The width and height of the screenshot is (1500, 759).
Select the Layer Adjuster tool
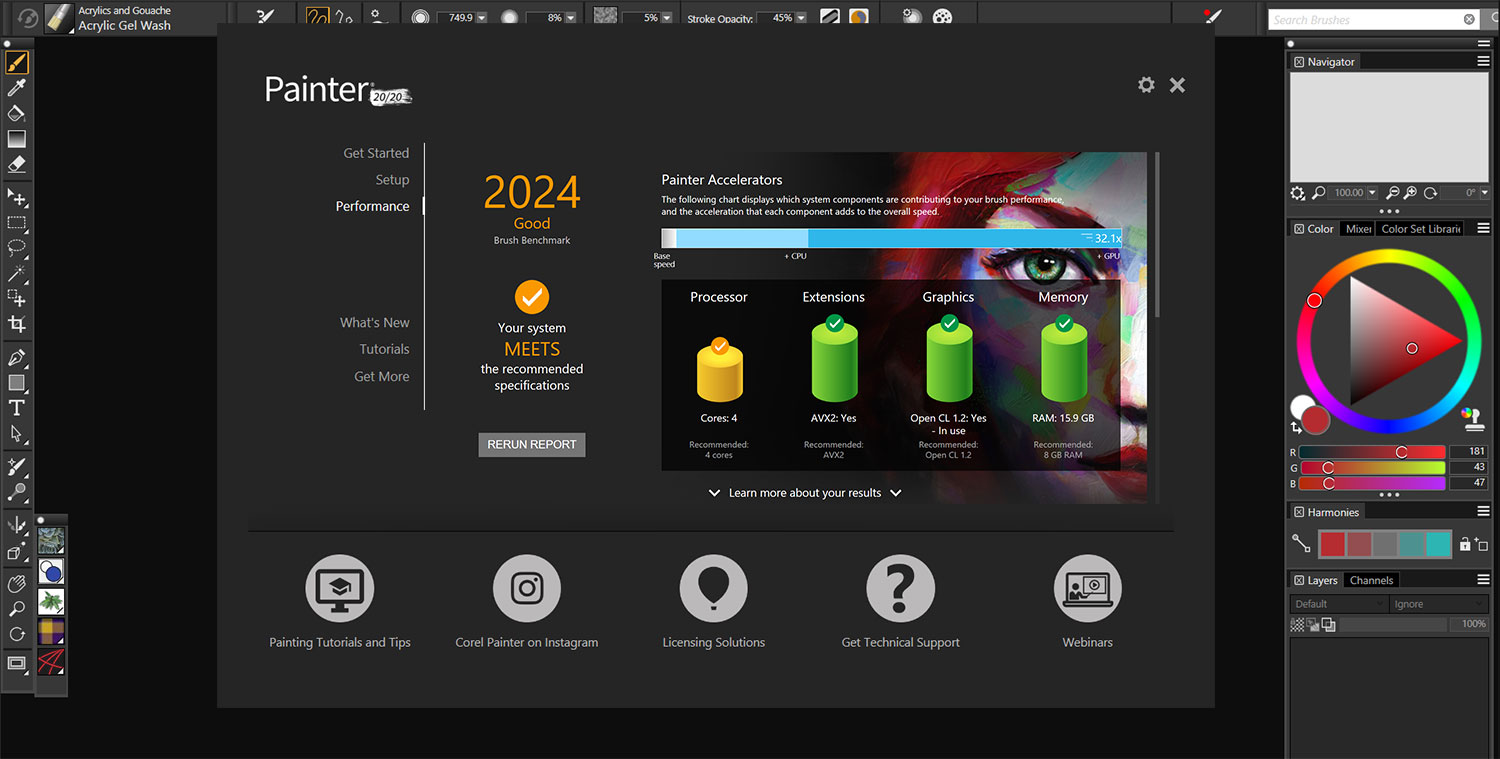(17, 198)
